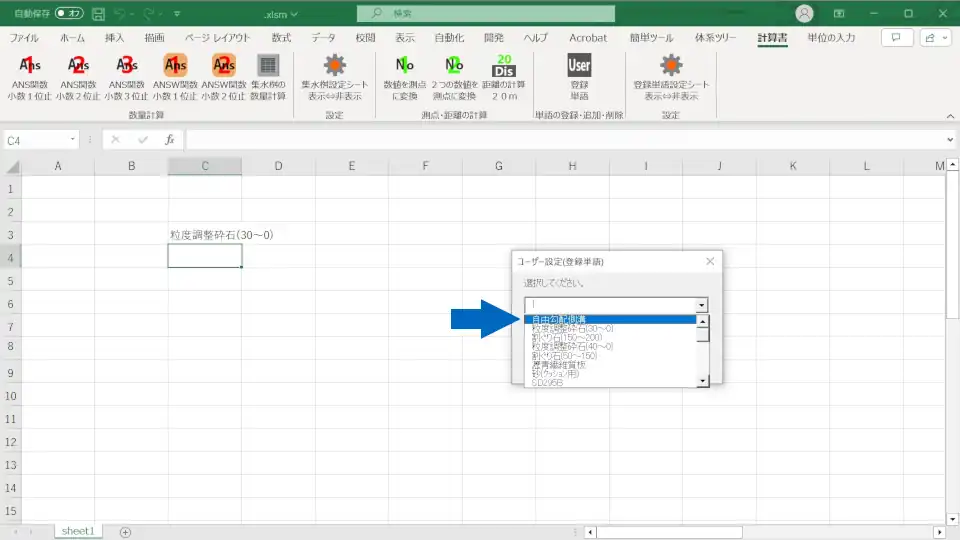Image resolution: width=960 pixels, height=540 pixels.
Task: Select 粒度調整砕石(40~0) in dropdown list
Action: click(610, 347)
